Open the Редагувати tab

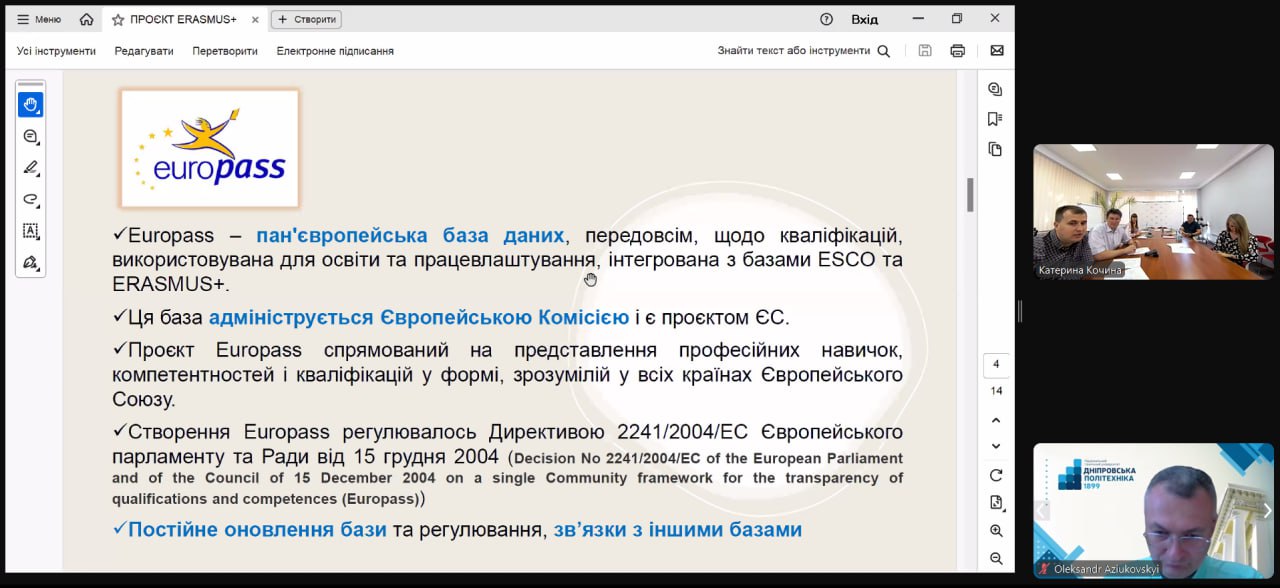(143, 51)
